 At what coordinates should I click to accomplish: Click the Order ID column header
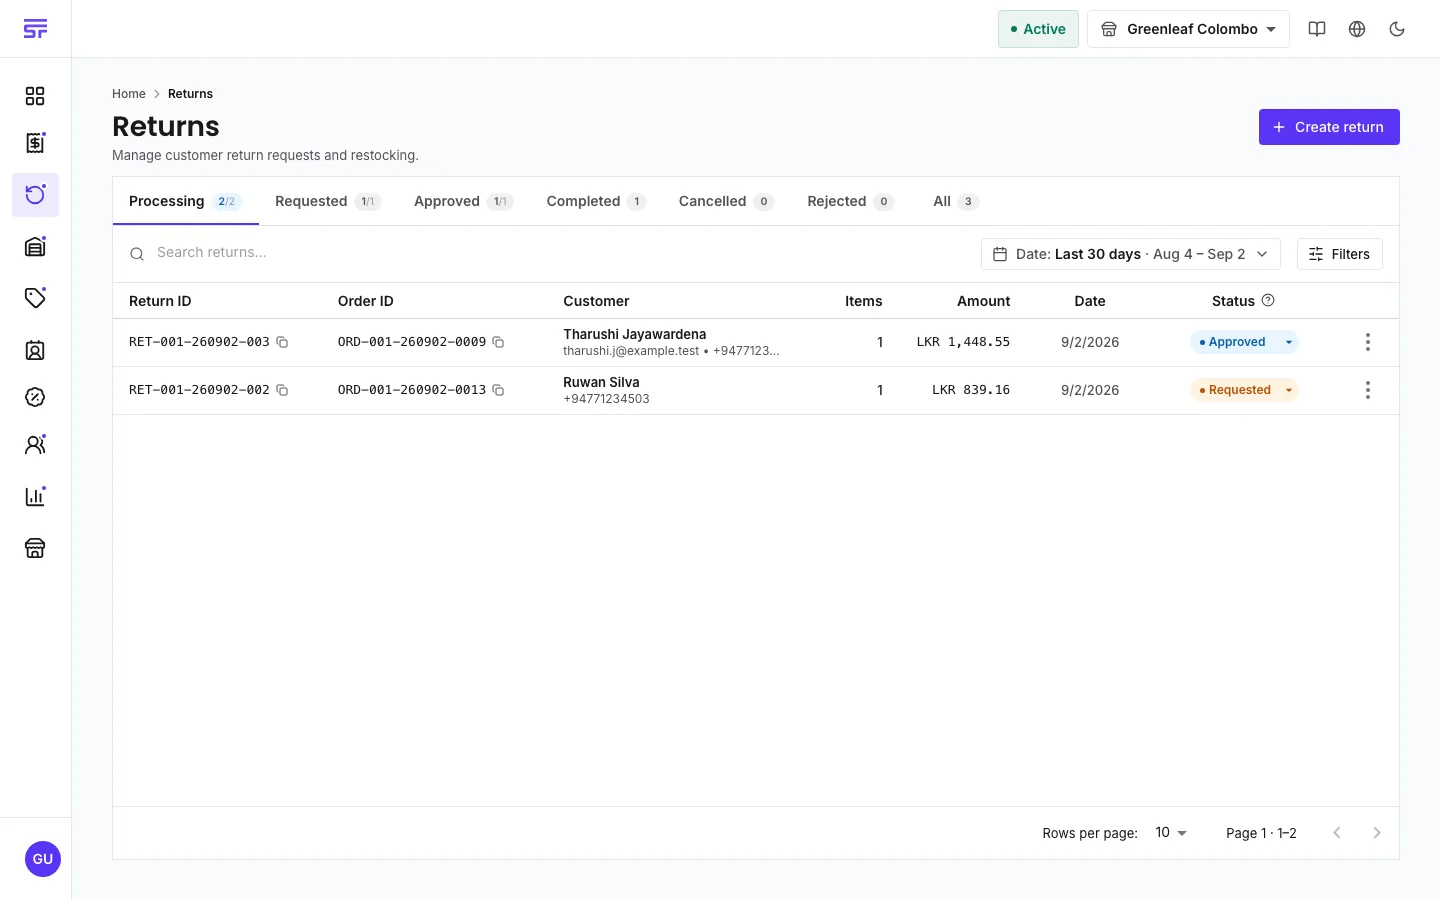coord(366,301)
